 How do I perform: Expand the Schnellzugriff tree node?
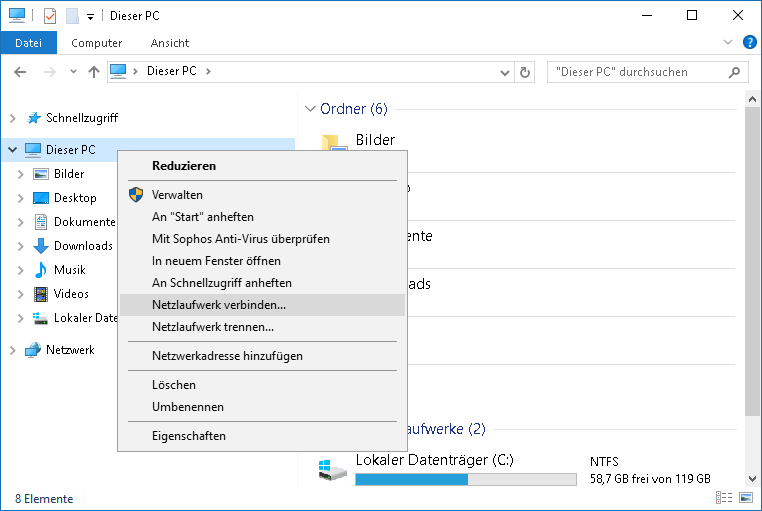[x=12, y=118]
